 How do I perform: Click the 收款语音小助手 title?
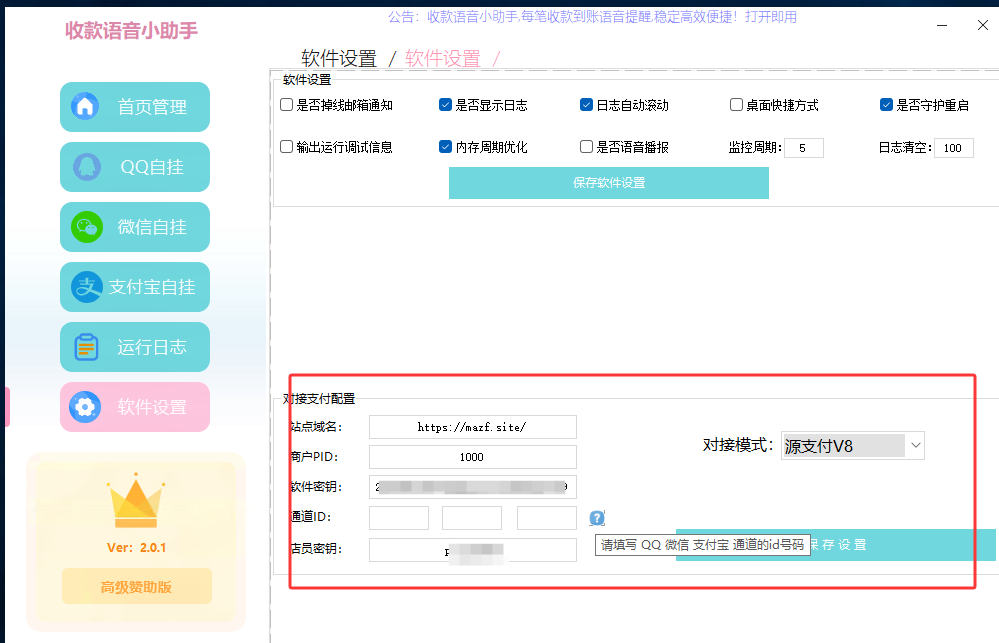coord(132,31)
